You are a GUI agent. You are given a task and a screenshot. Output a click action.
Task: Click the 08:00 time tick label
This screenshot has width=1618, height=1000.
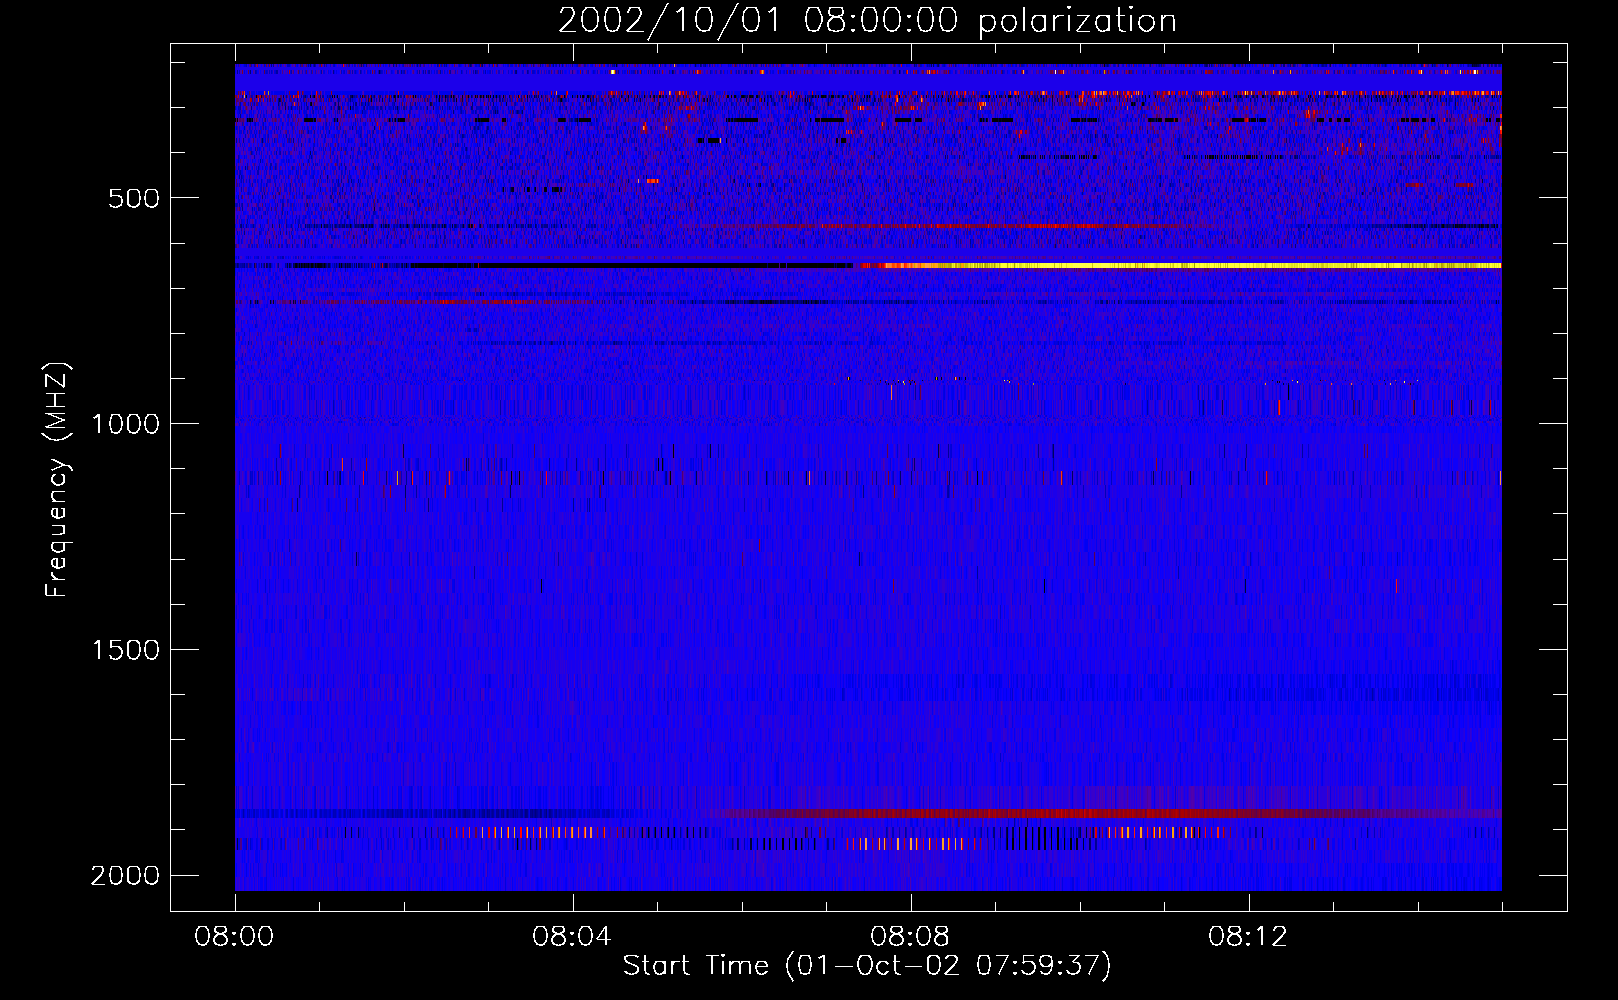tap(235, 937)
